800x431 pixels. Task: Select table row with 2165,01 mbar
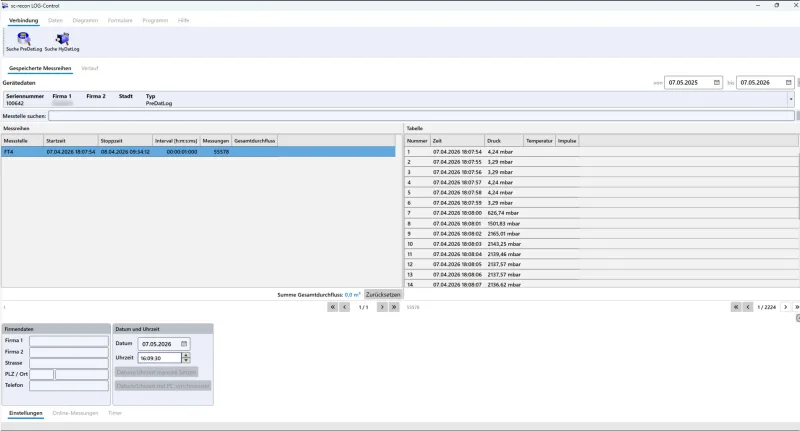602,234
